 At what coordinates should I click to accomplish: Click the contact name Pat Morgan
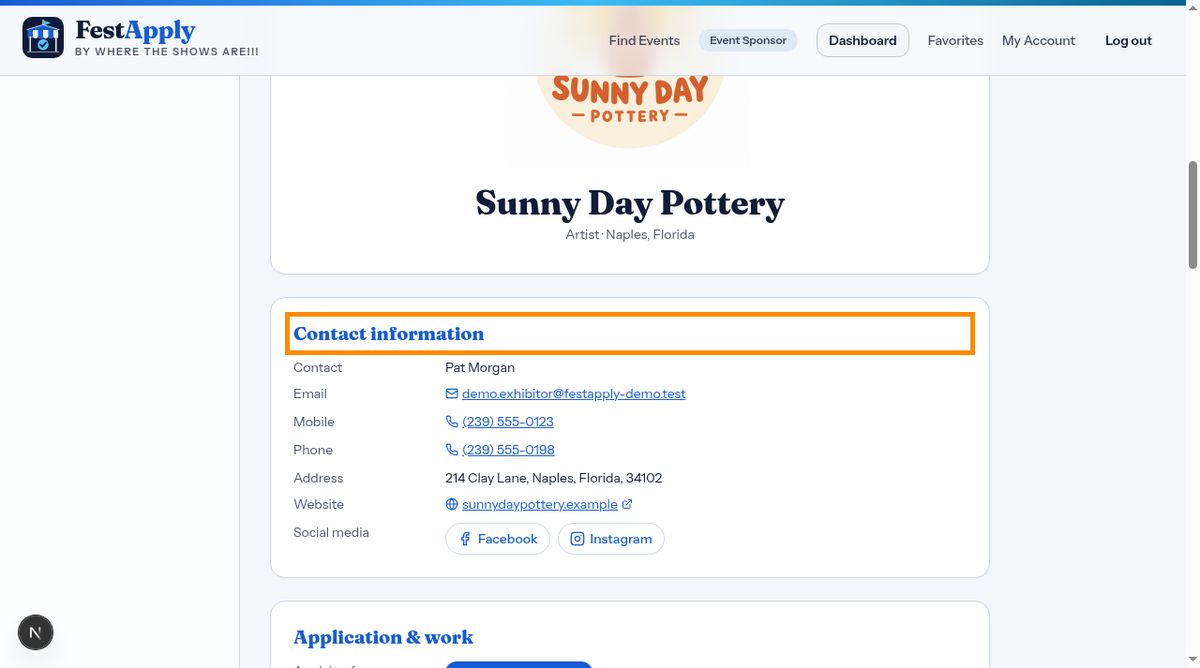pyautogui.click(x=480, y=368)
